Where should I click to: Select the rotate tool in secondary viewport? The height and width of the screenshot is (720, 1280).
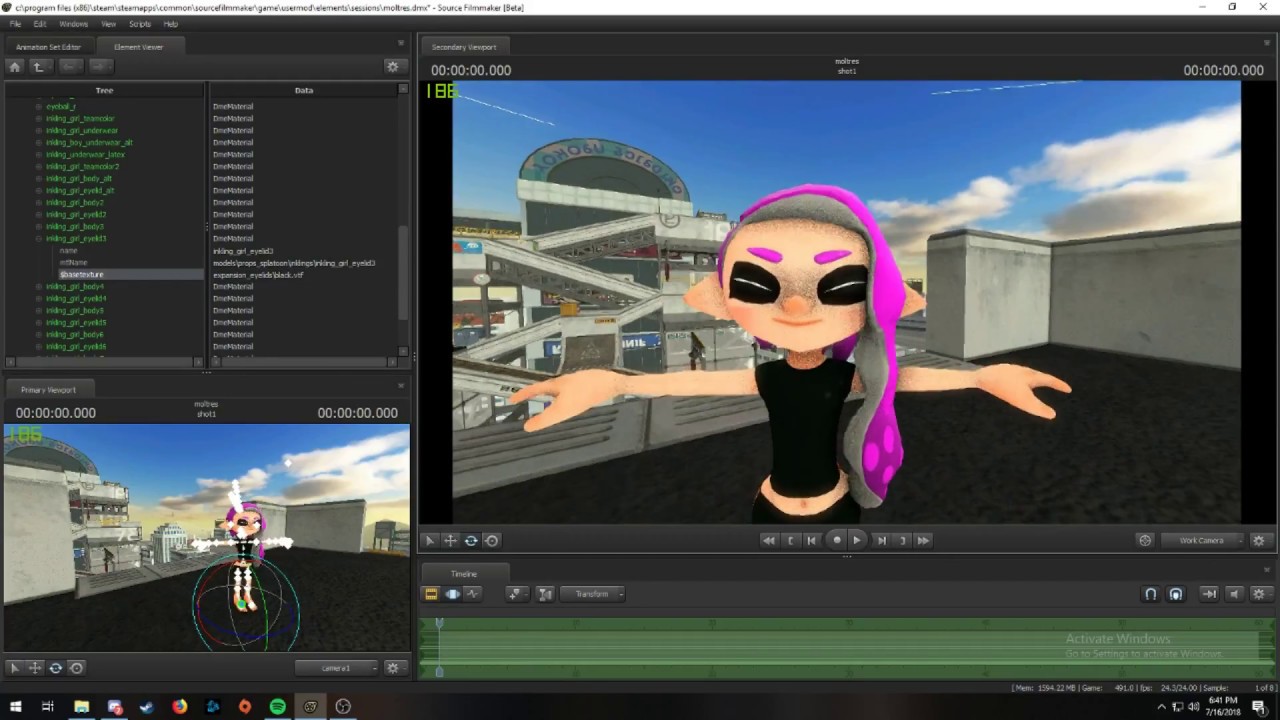[471, 540]
